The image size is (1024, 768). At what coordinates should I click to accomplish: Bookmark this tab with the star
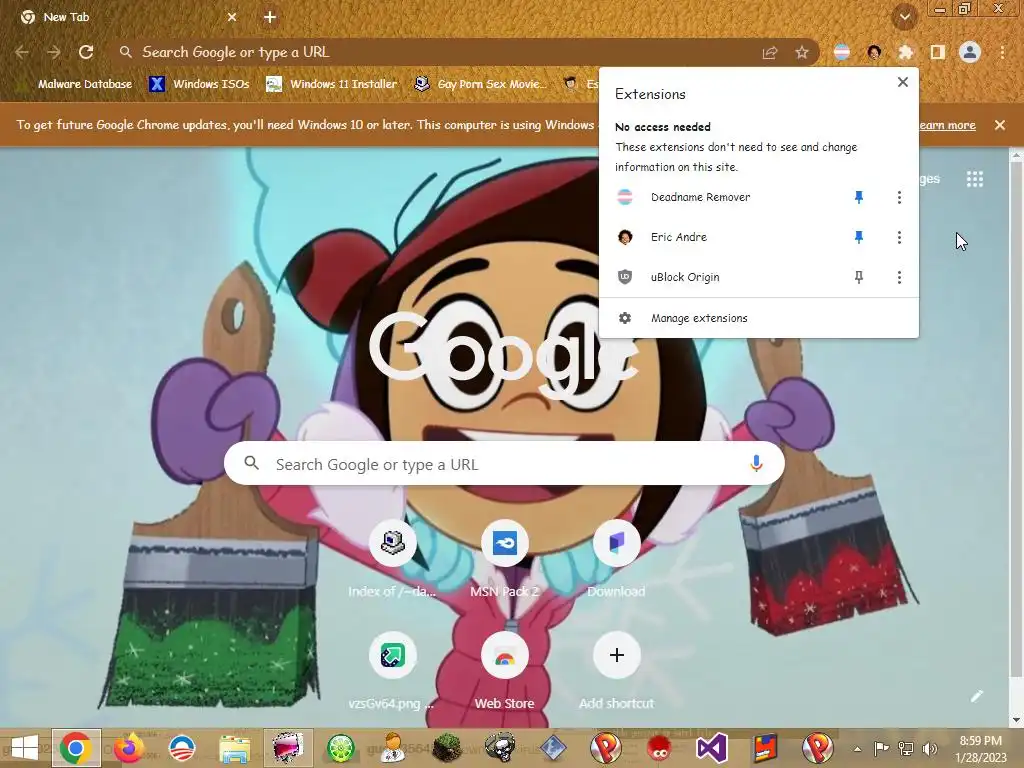802,52
